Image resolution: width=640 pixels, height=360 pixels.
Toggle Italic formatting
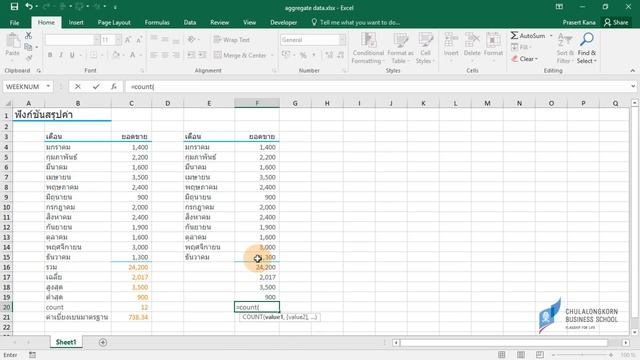pyautogui.click(x=61, y=55)
